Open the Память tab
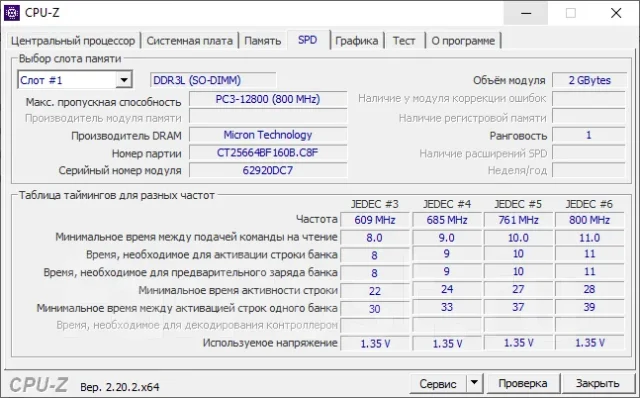The height and width of the screenshot is (398, 640). pyautogui.click(x=262, y=41)
